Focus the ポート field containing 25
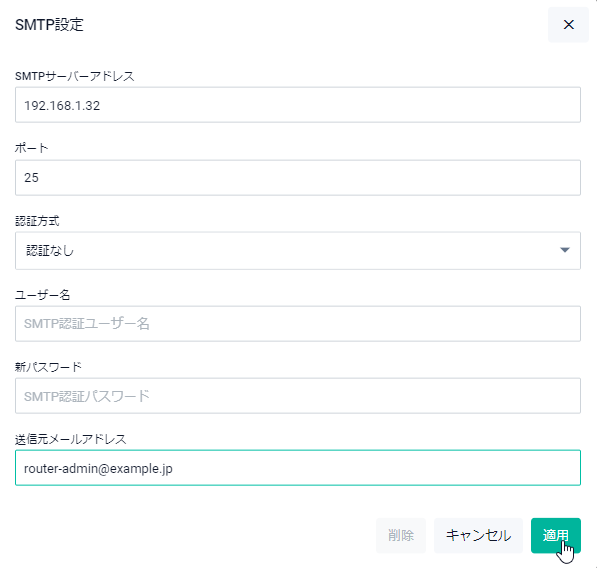This screenshot has height=568, width=597. (298, 178)
